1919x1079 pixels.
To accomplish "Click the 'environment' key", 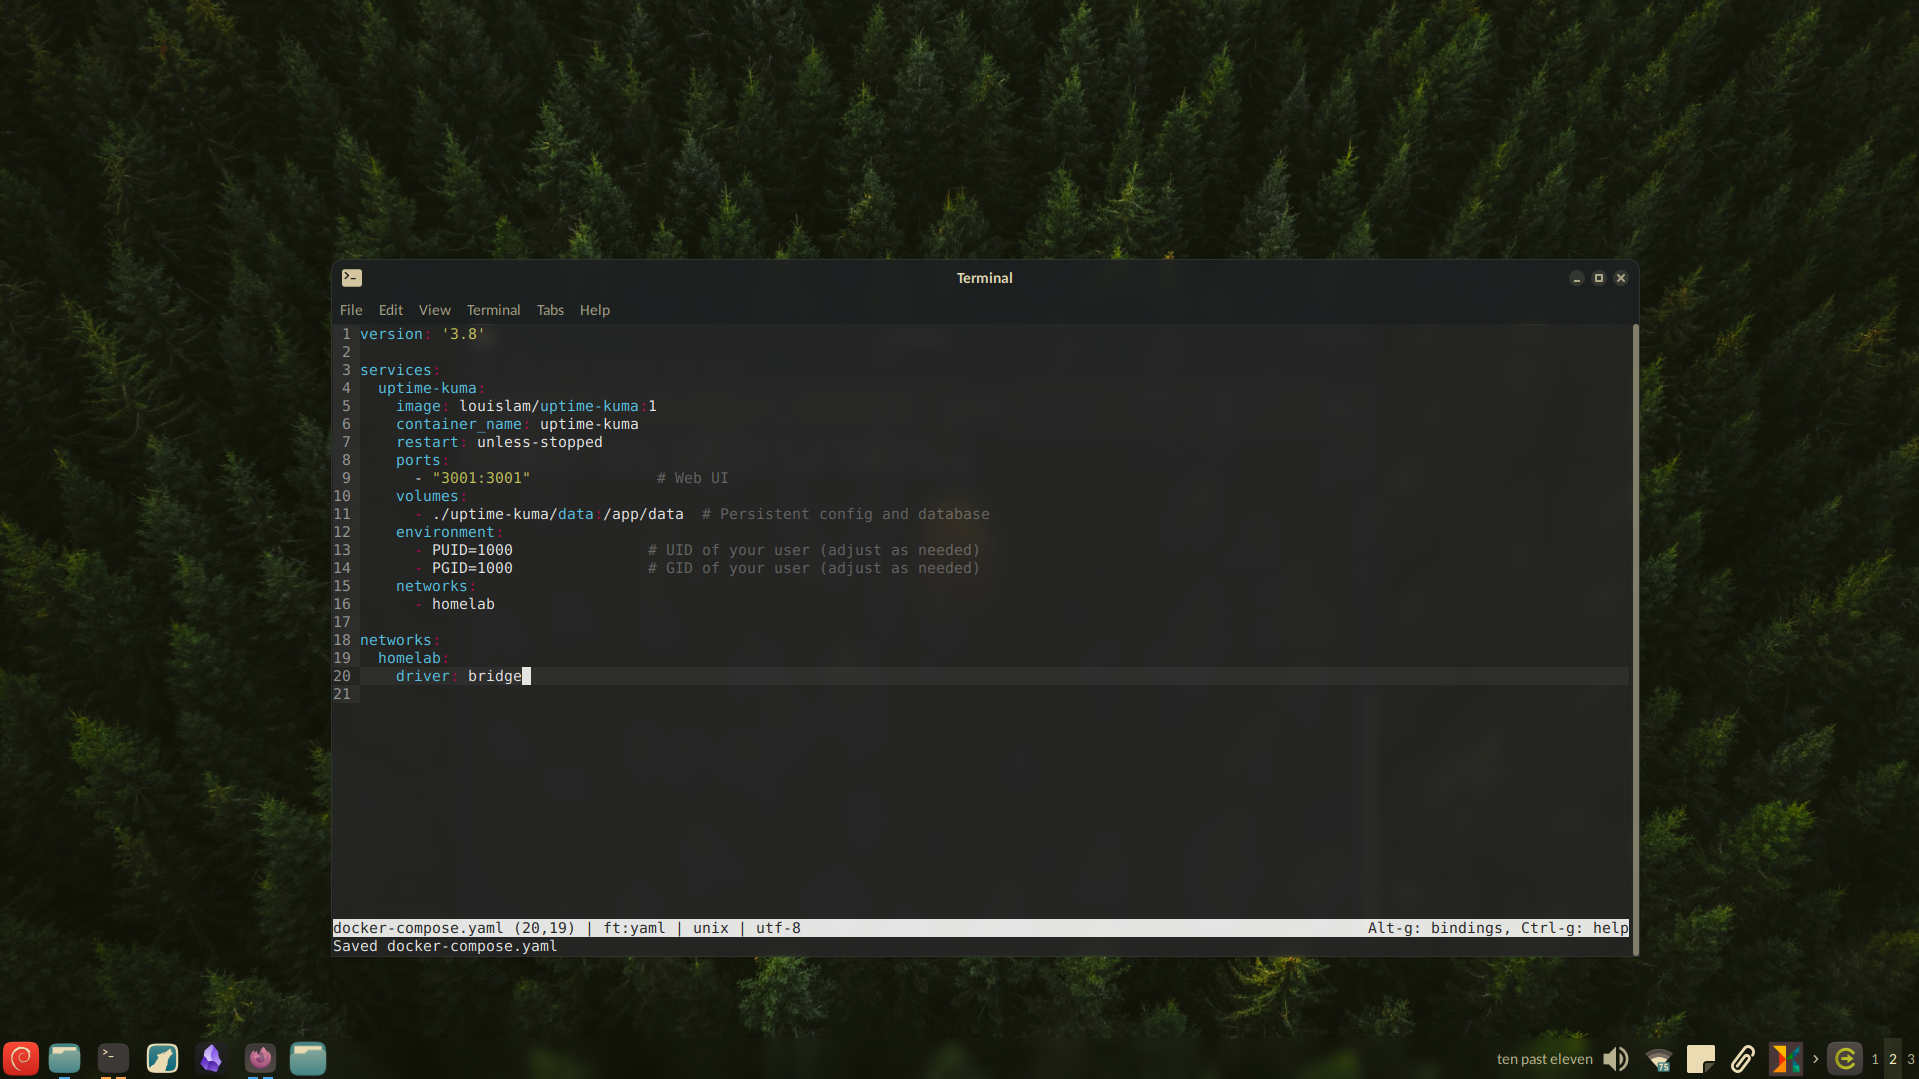I will pyautogui.click(x=445, y=532).
